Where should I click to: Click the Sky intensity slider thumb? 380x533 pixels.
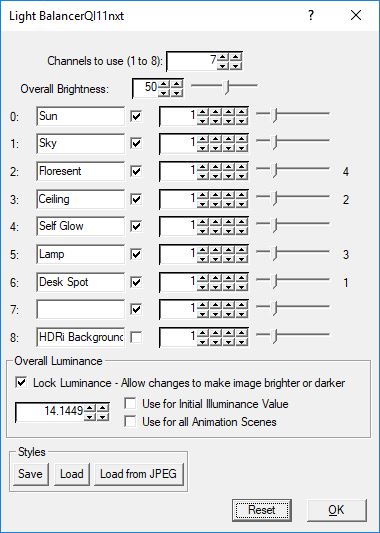tap(275, 142)
